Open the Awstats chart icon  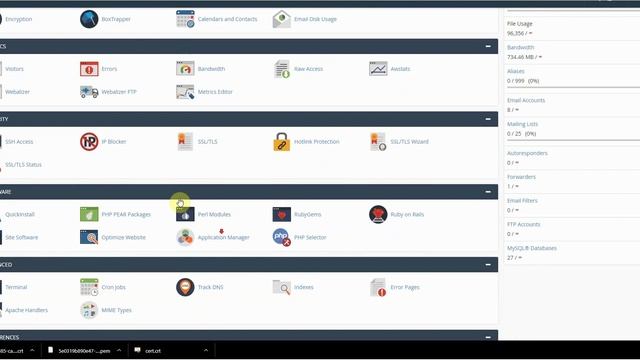(x=378, y=69)
